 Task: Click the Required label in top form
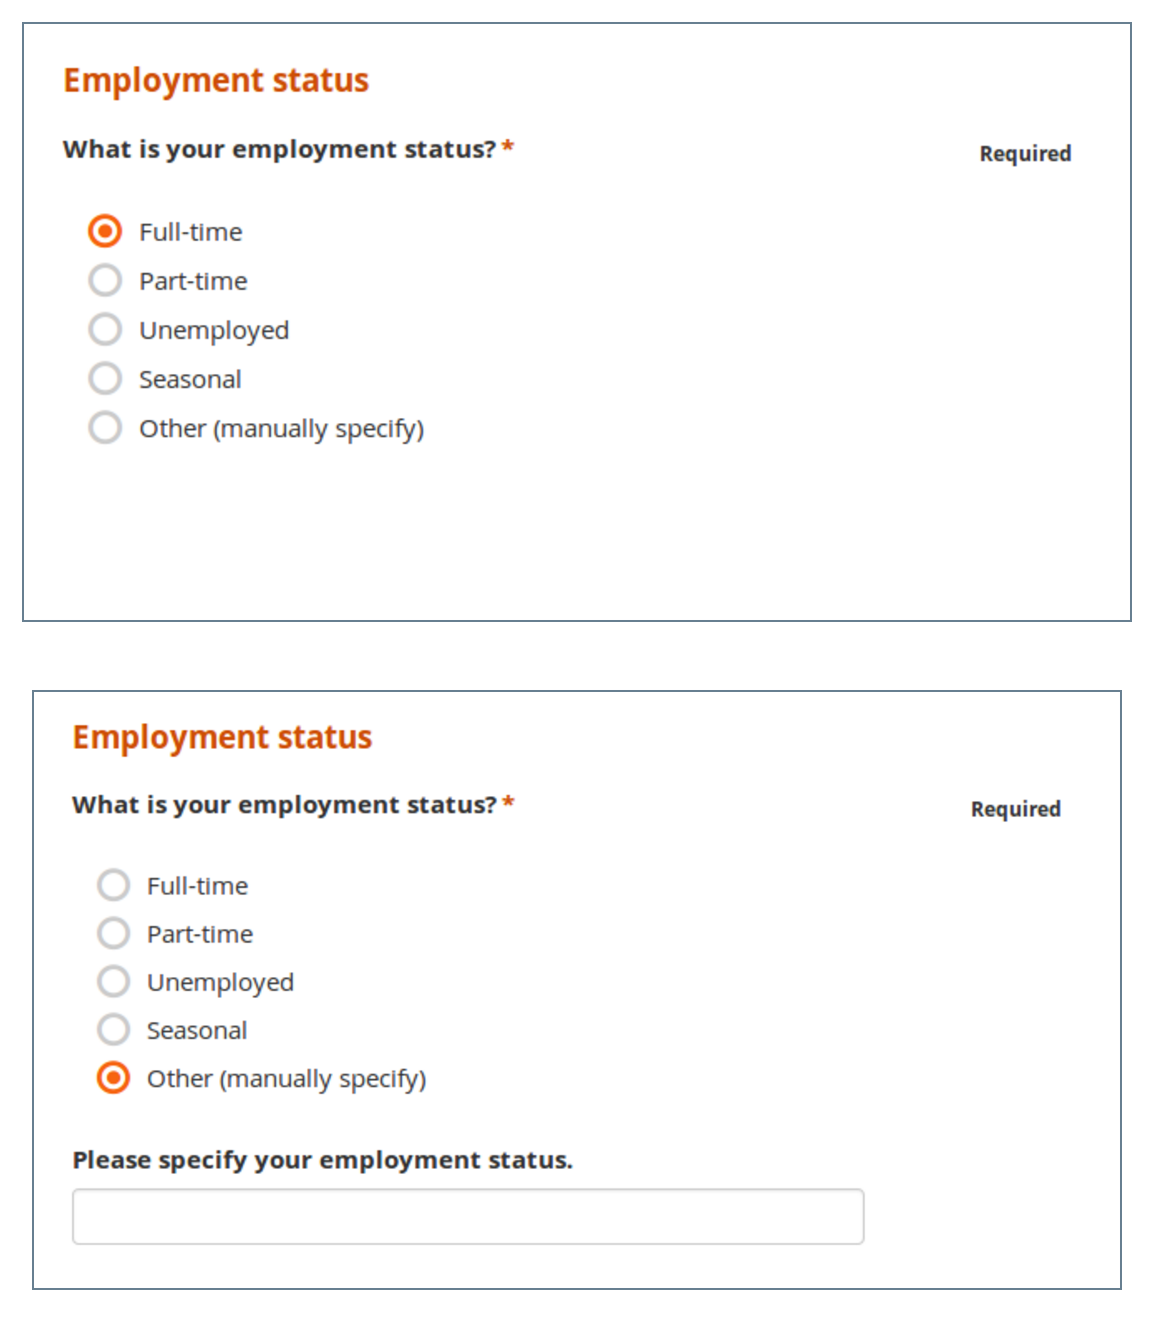coord(1025,154)
